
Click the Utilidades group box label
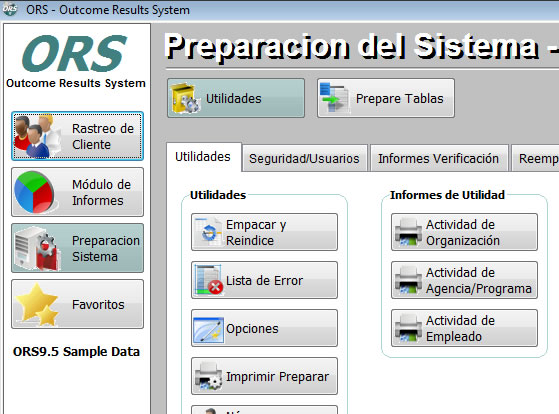point(218,195)
